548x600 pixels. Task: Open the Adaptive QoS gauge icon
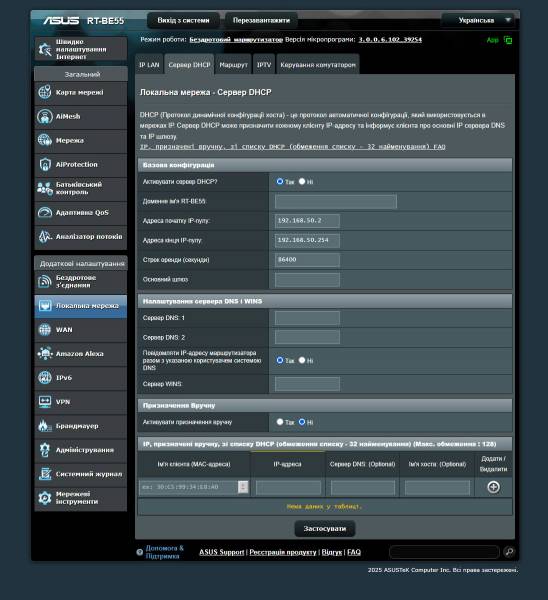(45, 212)
